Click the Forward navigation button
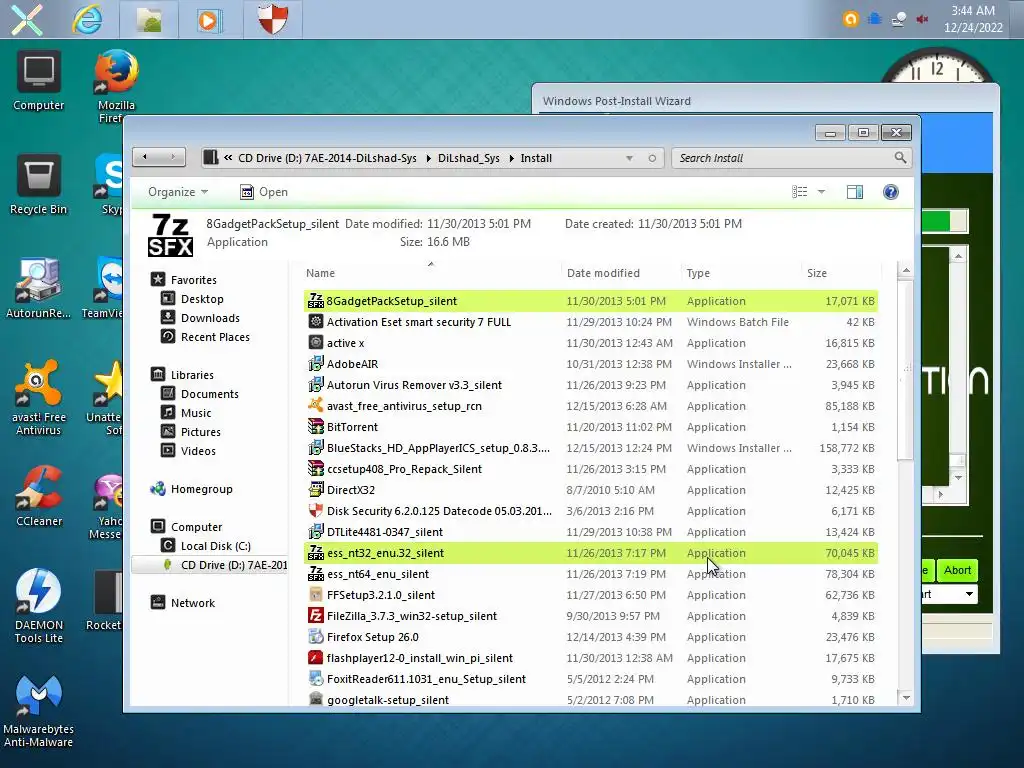1024x768 pixels. coord(172,157)
